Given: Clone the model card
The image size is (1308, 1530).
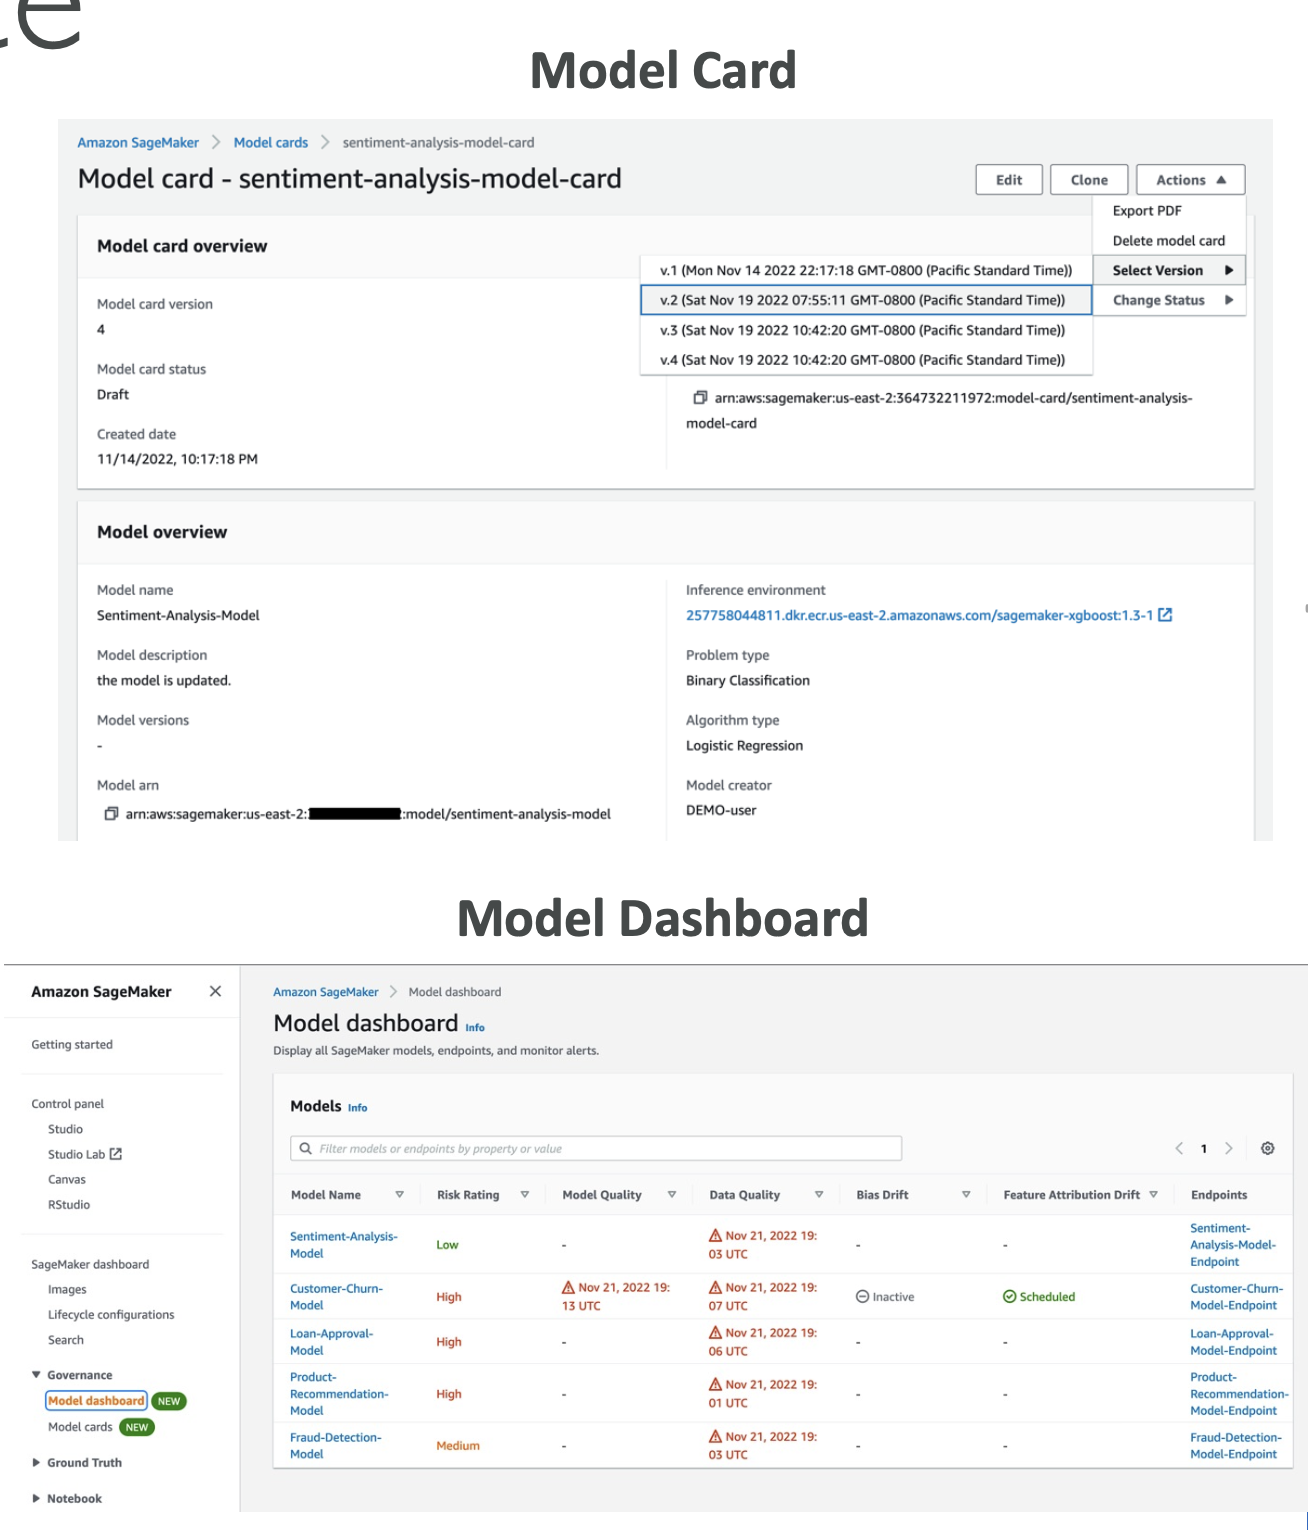Looking at the screenshot, I should [1089, 180].
